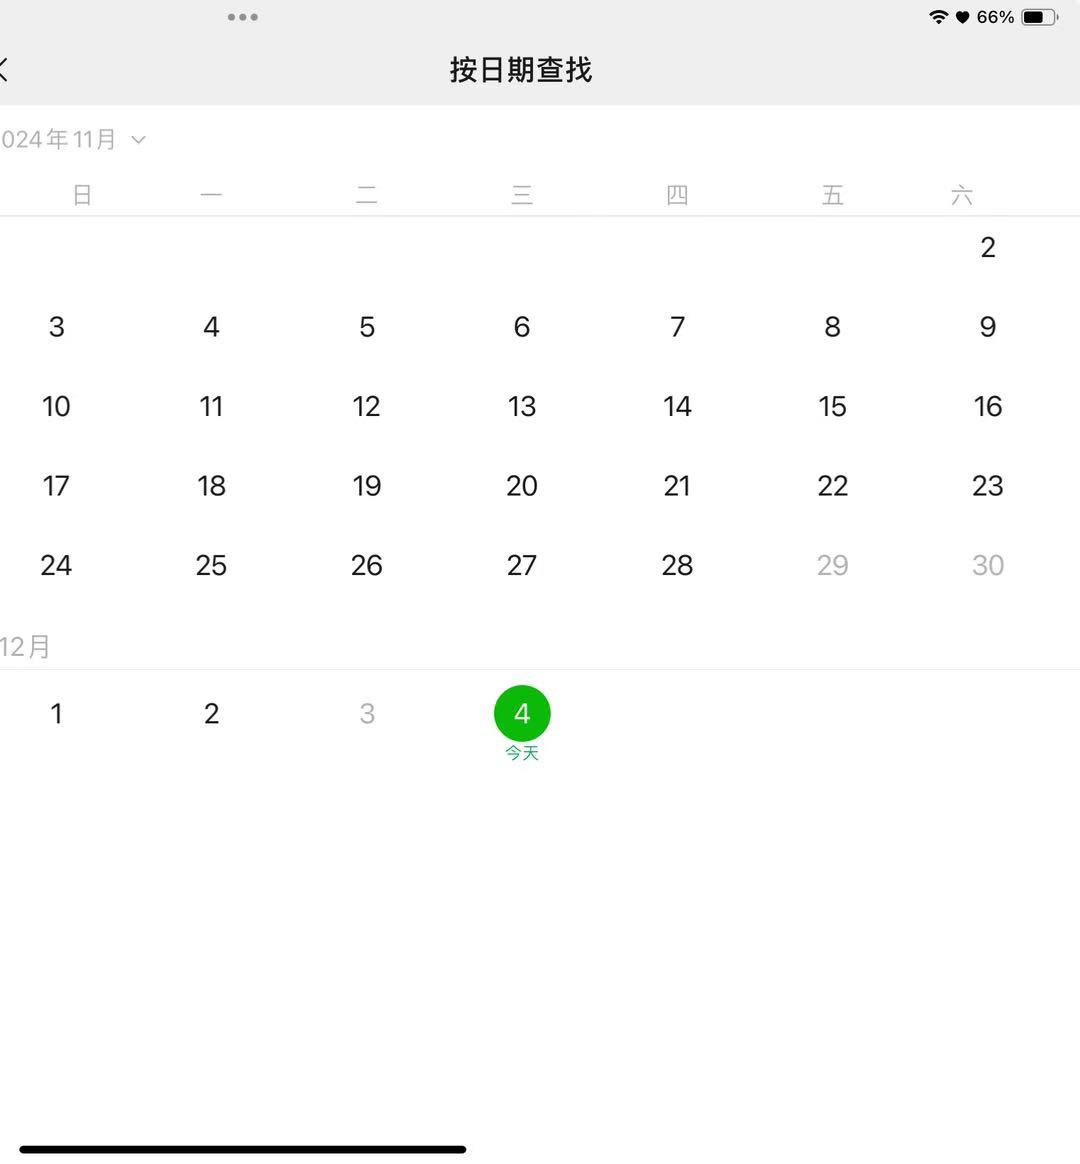Screen dimensions: 1080x1164
Task: Tap the heart icon in status bar
Action: pos(963,17)
